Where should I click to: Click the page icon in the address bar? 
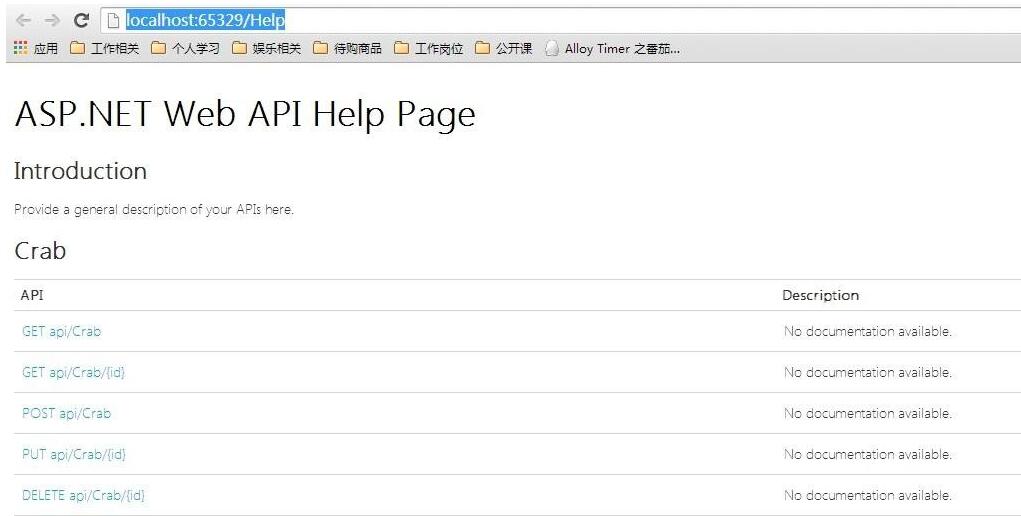pyautogui.click(x=114, y=21)
